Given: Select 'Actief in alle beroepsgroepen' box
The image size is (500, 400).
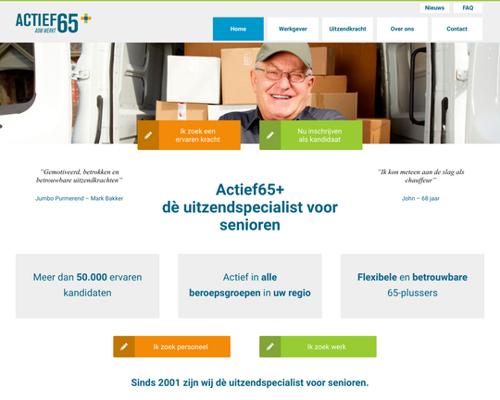Looking at the screenshot, I should (x=250, y=286).
